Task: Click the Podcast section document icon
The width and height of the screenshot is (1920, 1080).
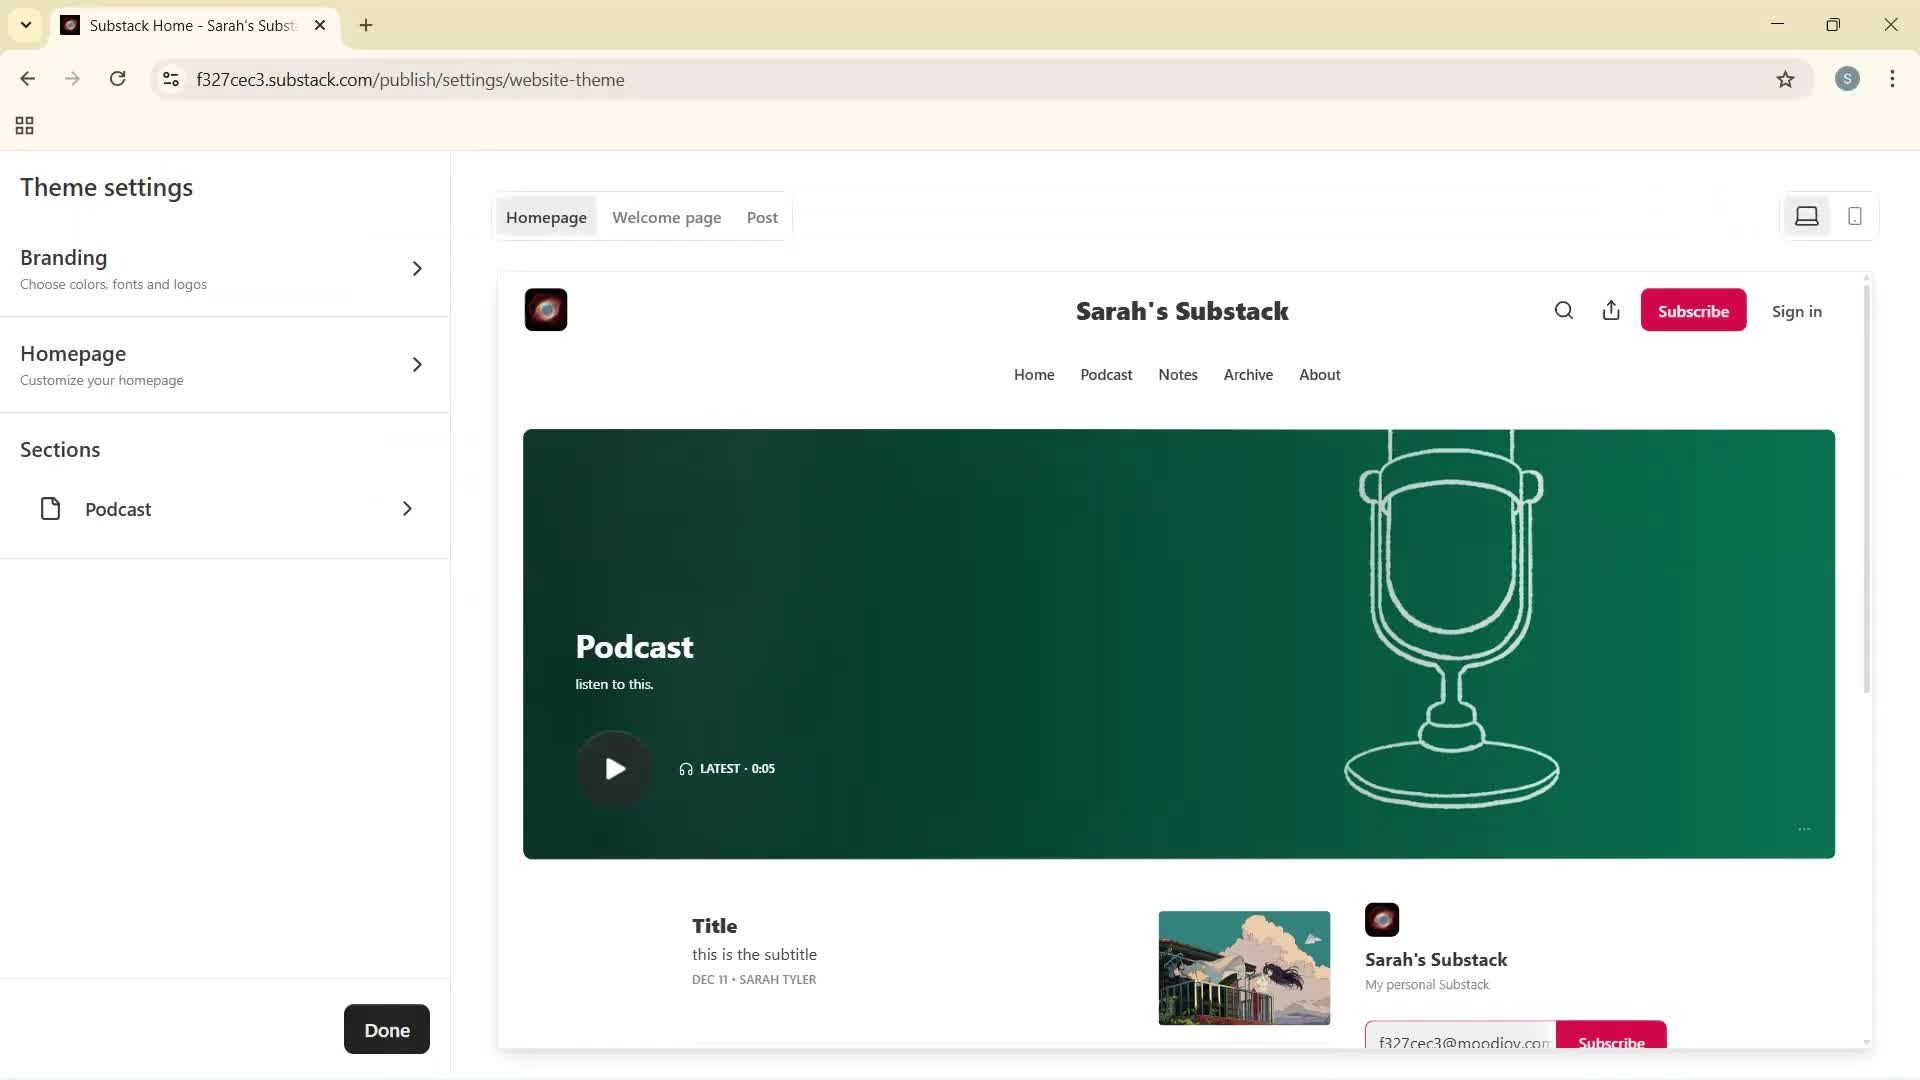Action: pyautogui.click(x=50, y=508)
